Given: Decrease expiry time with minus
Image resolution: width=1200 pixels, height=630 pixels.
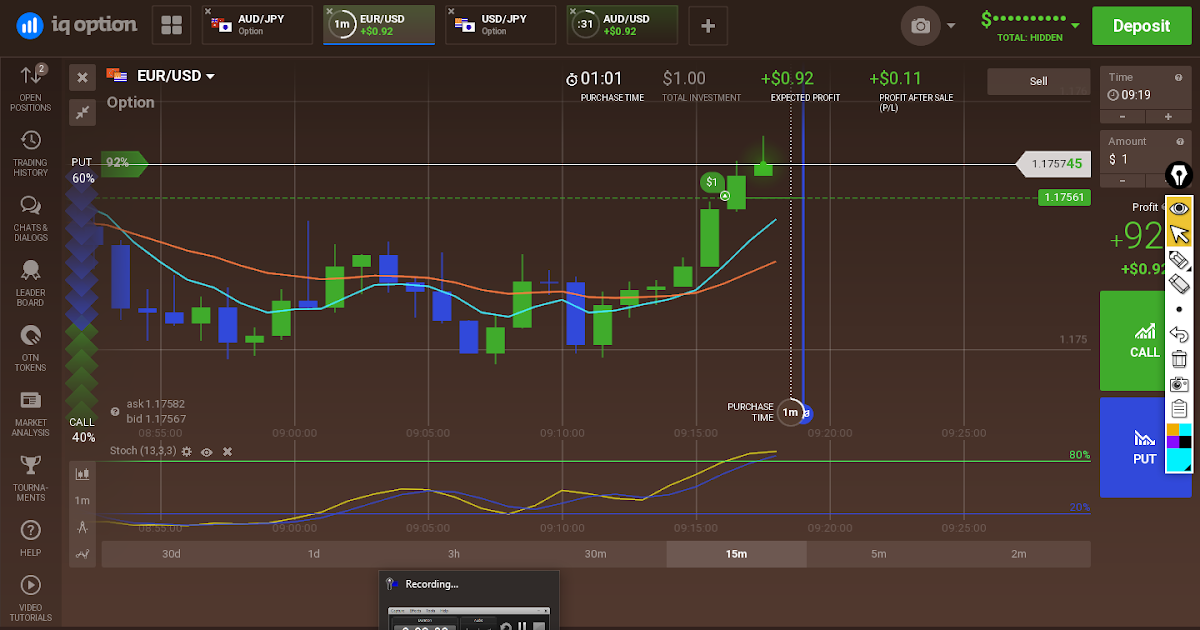Looking at the screenshot, I should tap(1121, 117).
